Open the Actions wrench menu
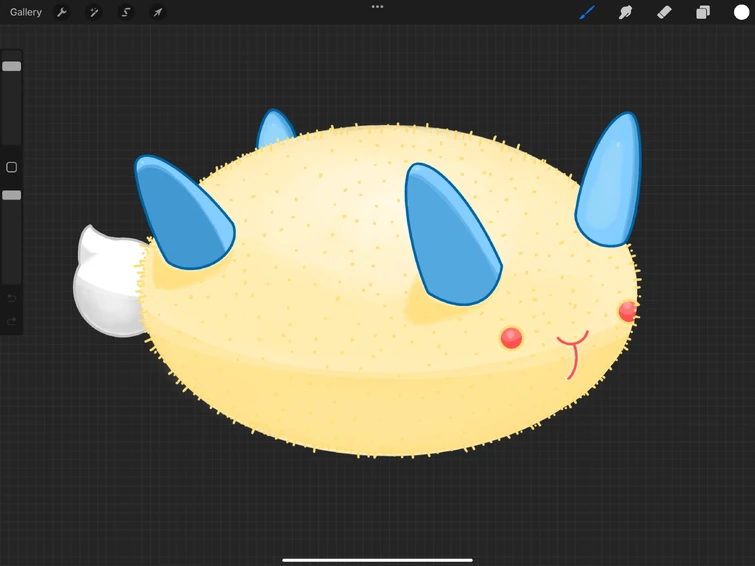Screen dimensions: 755x566 click(x=62, y=12)
